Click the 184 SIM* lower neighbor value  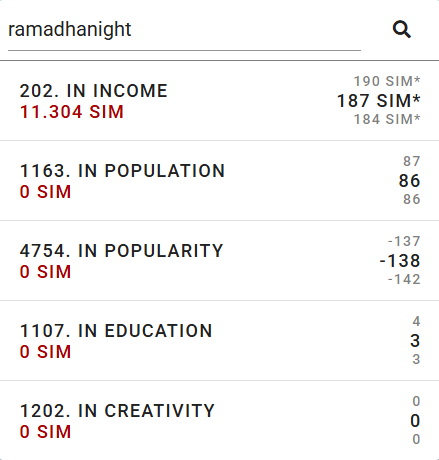coord(387,119)
